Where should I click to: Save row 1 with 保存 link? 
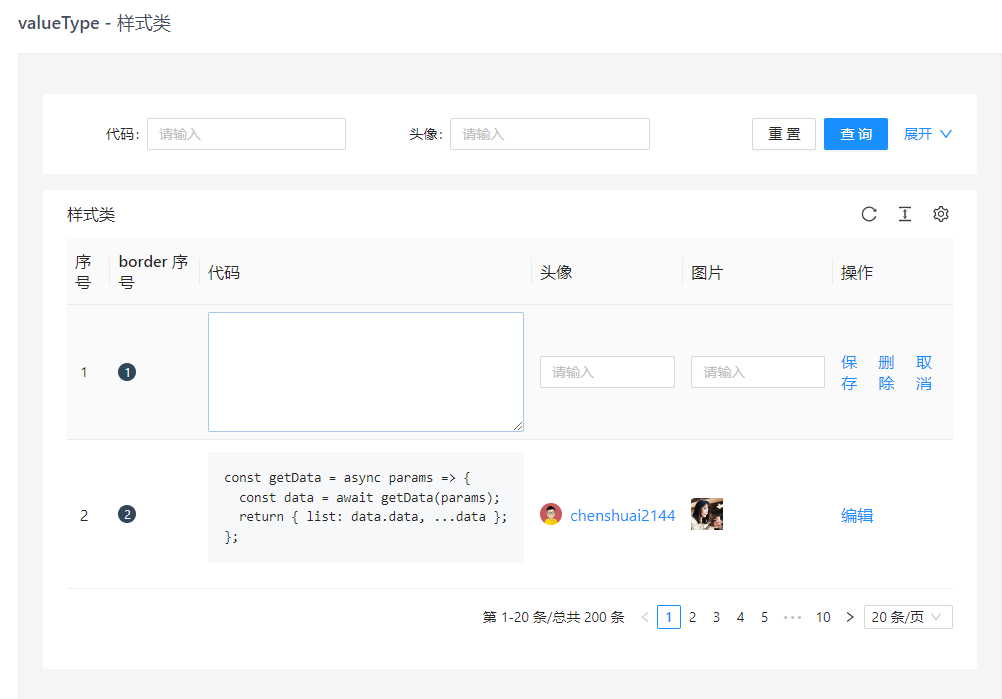tap(849, 373)
